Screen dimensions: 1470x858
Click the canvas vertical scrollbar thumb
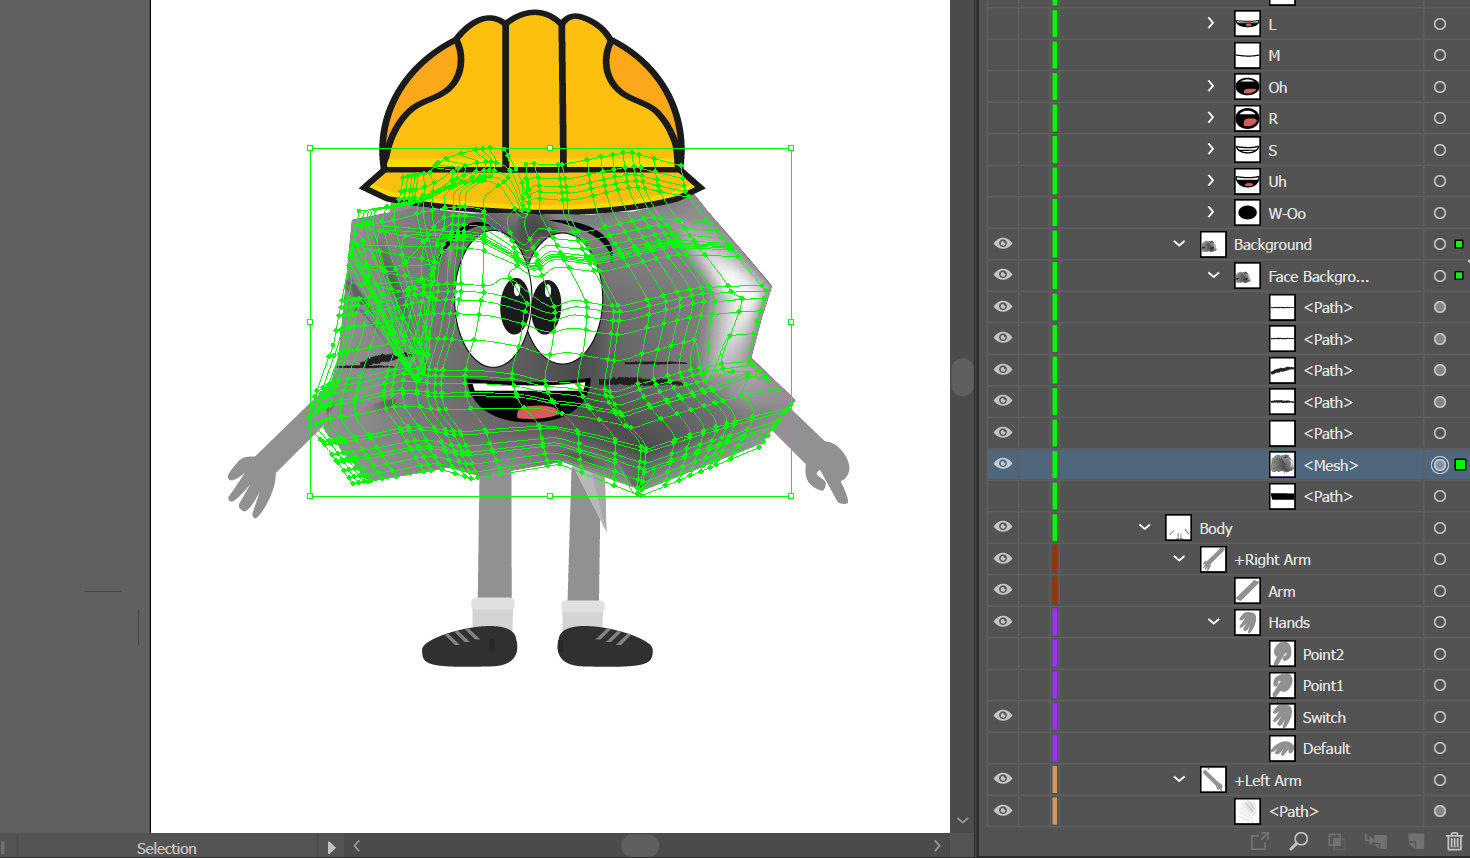point(963,377)
